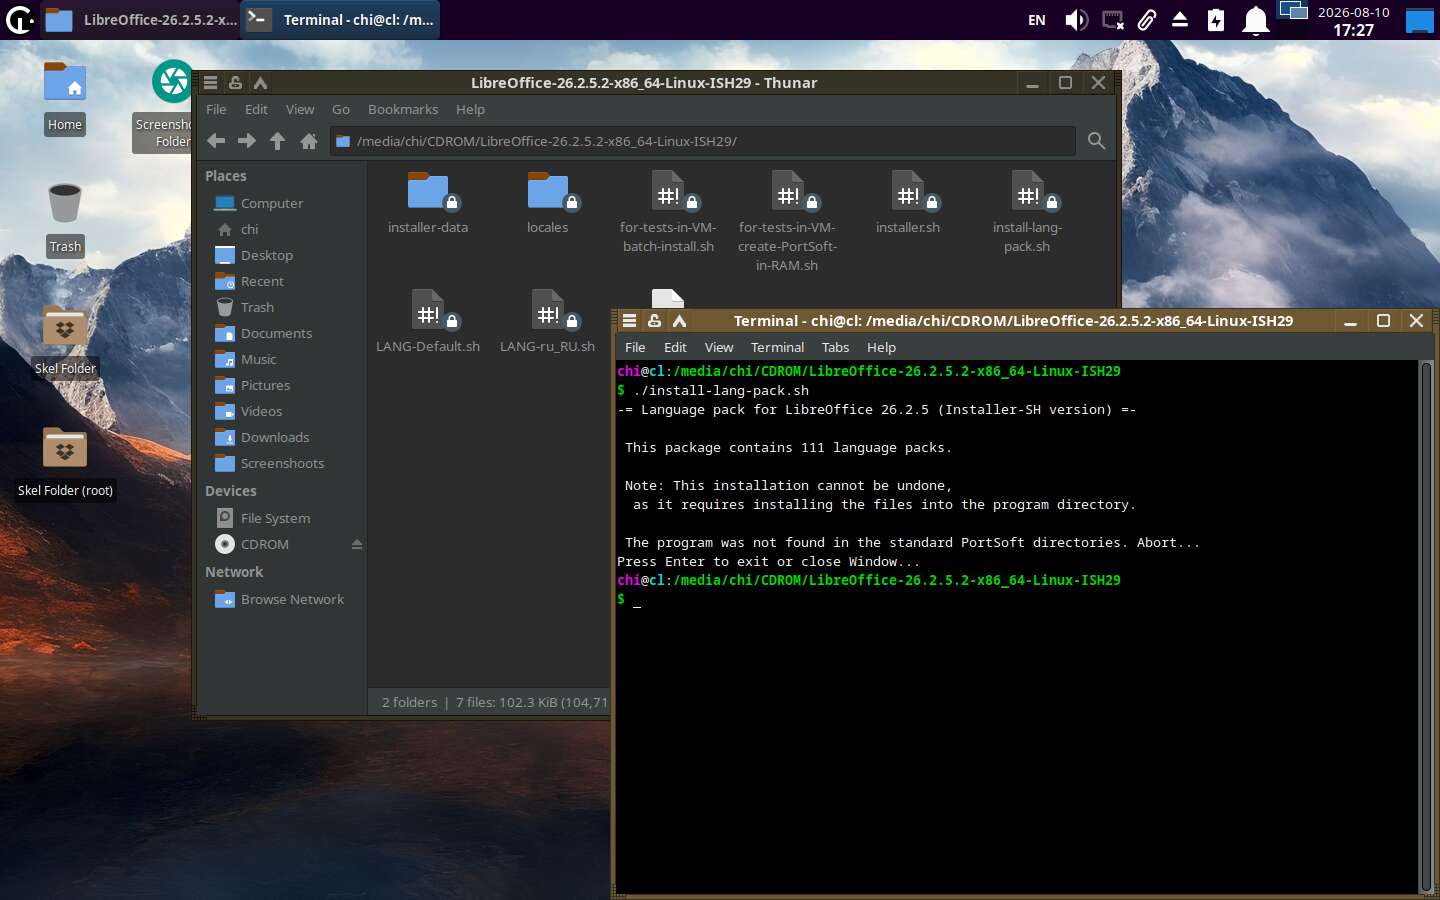Open the clock showing 17:27

pyautogui.click(x=1353, y=20)
